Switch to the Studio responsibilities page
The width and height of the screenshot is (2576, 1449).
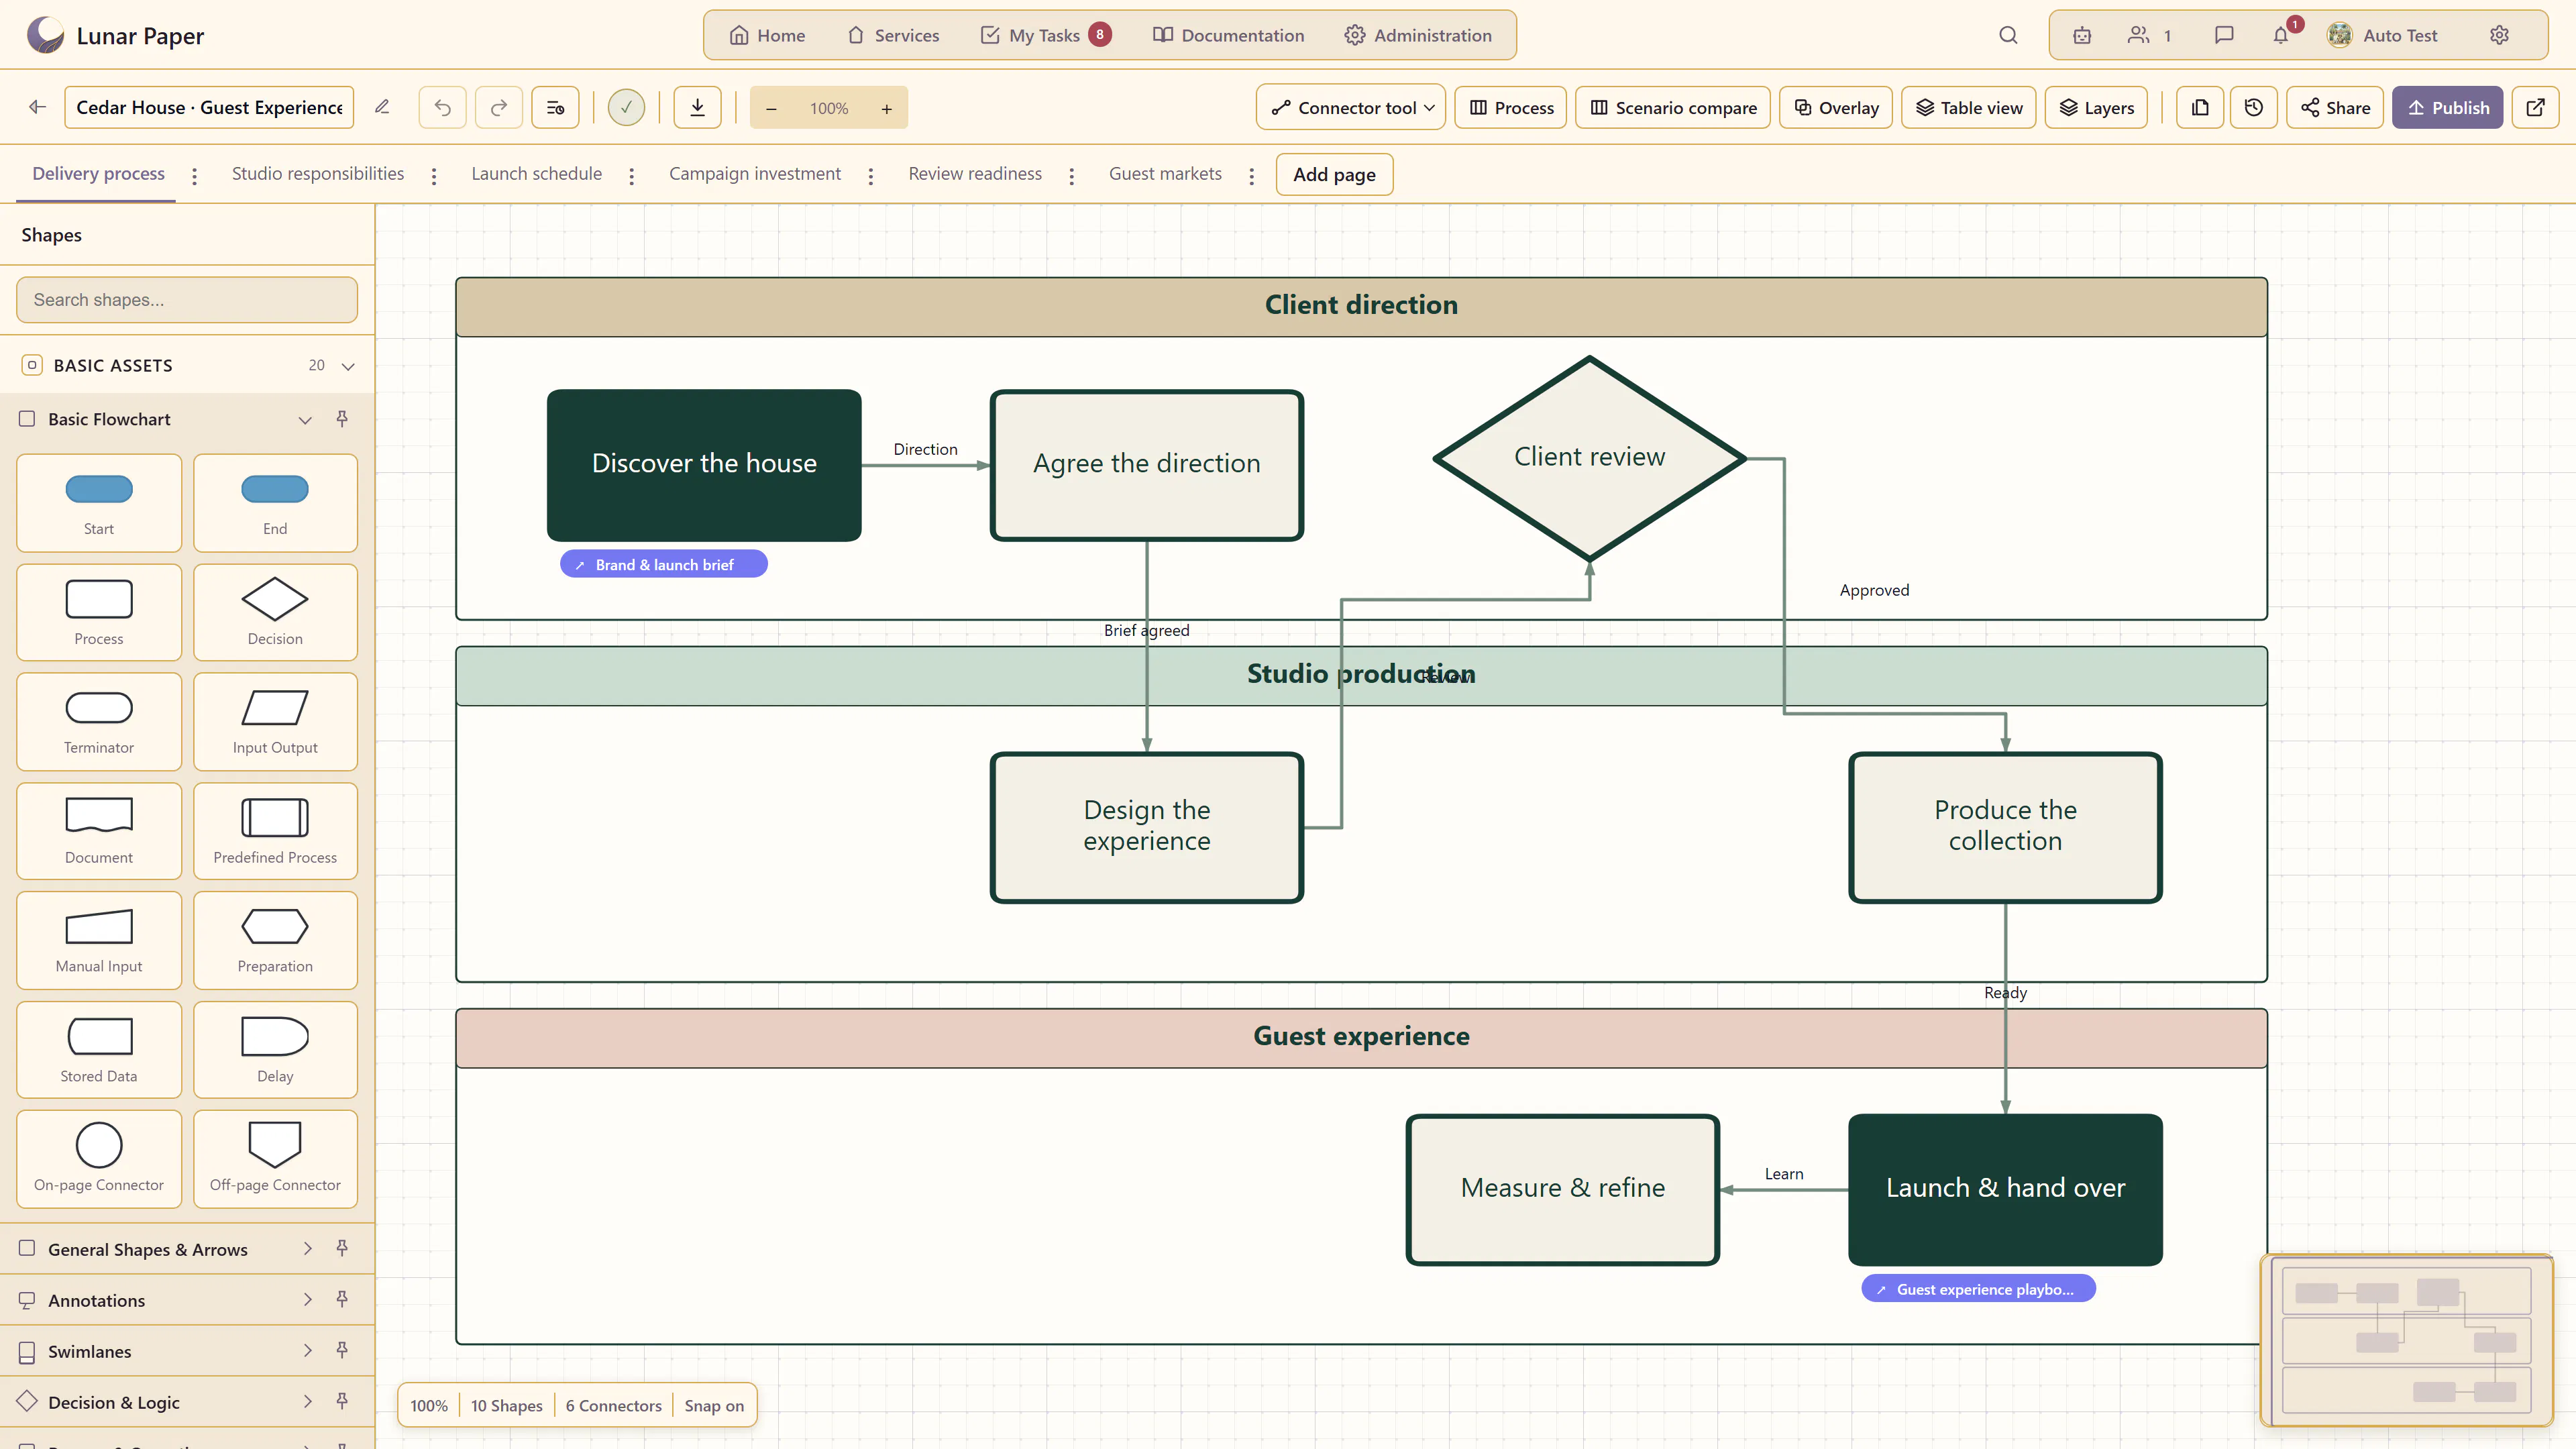pyautogui.click(x=318, y=174)
